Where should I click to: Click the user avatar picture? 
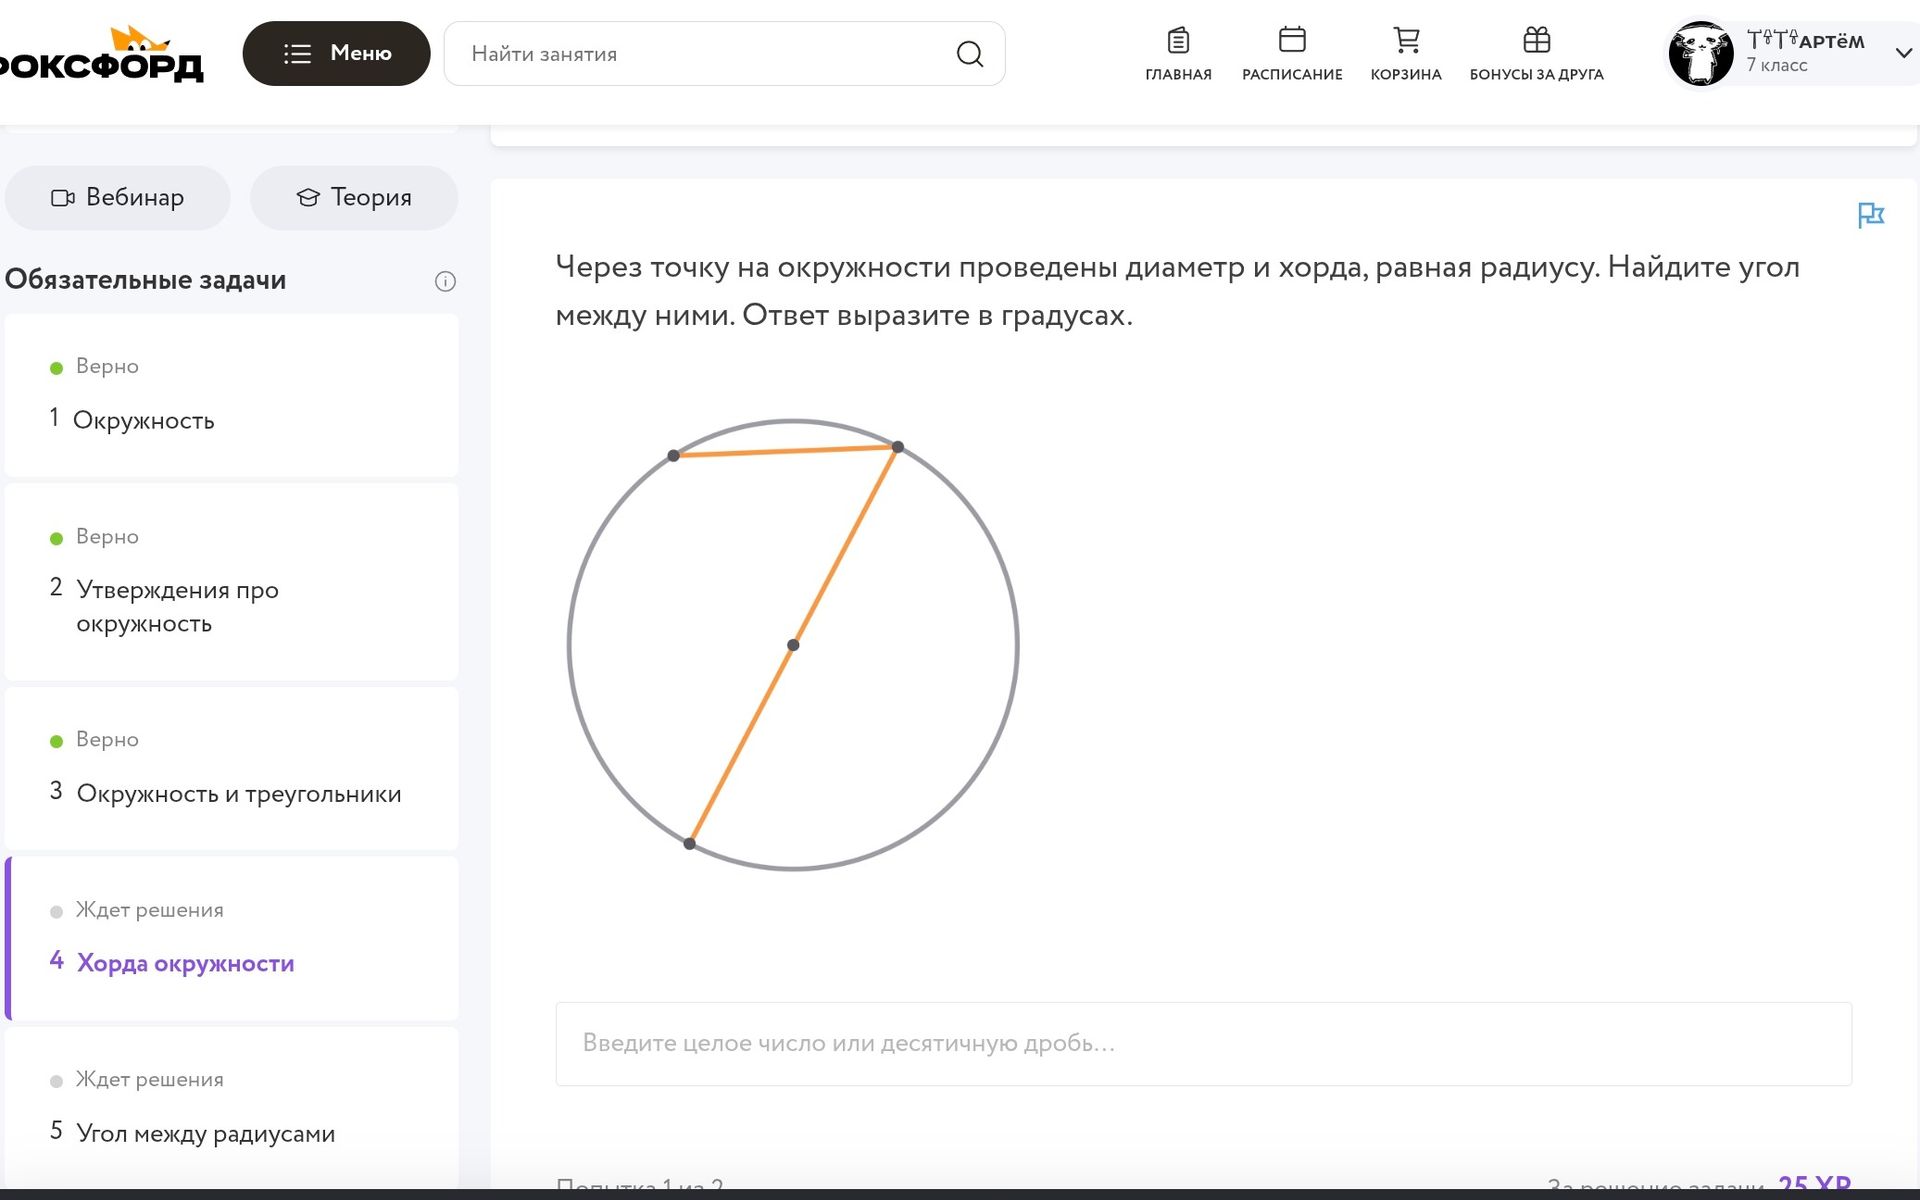click(x=1700, y=54)
